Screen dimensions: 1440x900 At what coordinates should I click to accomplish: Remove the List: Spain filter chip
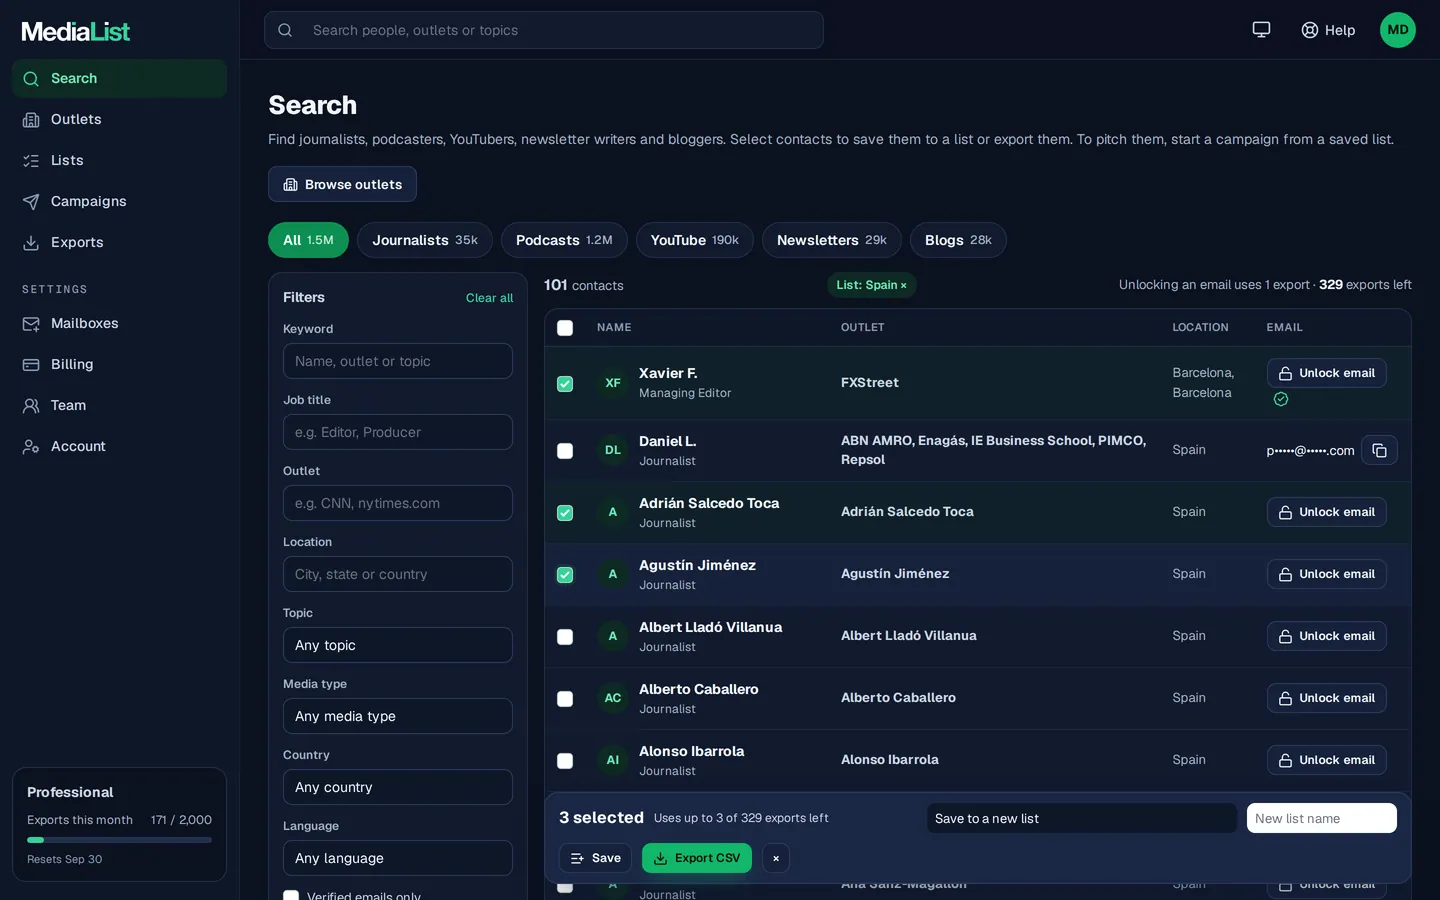(x=904, y=286)
